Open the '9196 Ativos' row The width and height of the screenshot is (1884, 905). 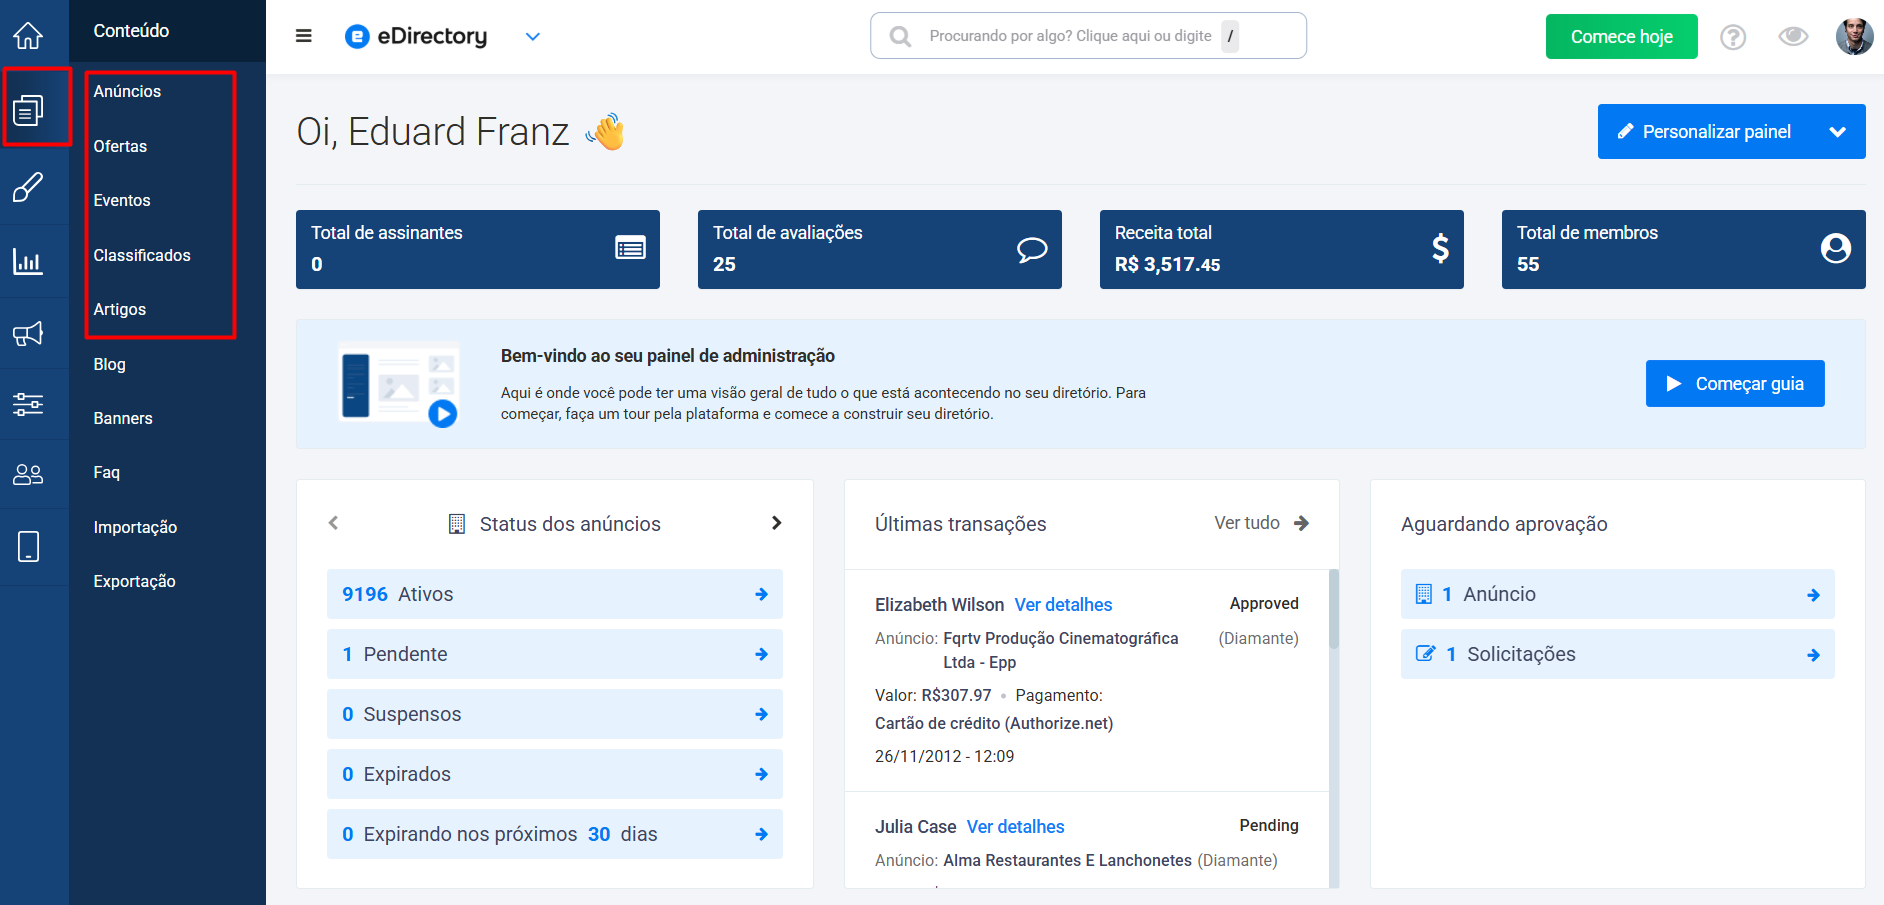pyautogui.click(x=555, y=594)
